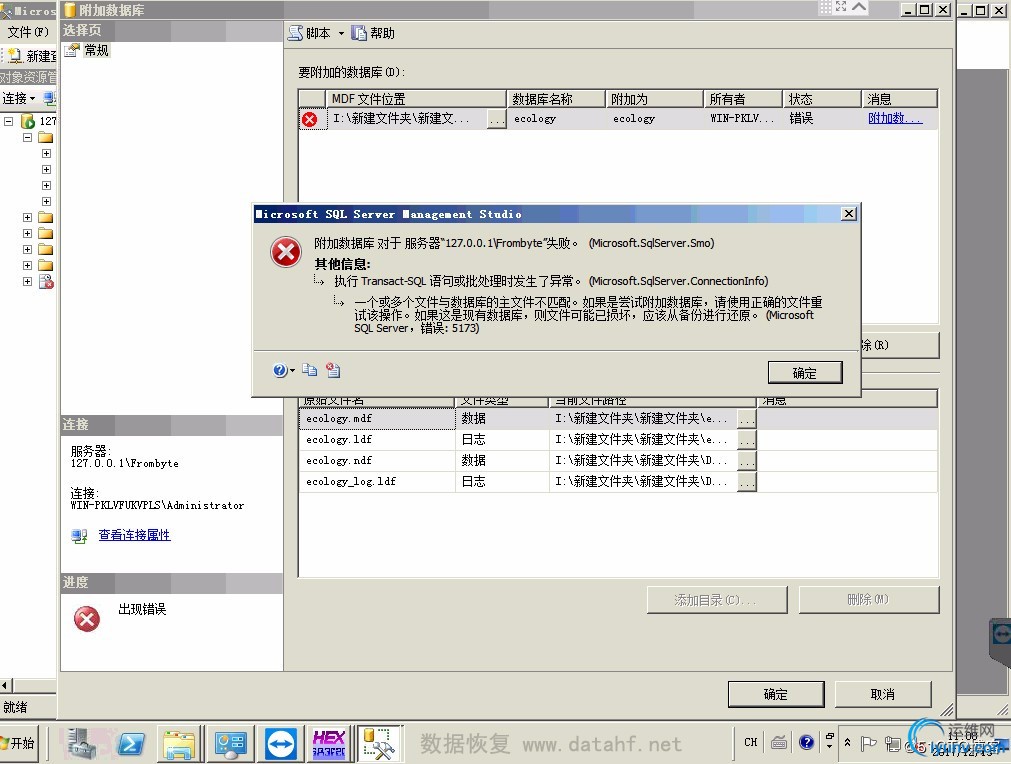
Task: Click the Object Explorer scrollbar left arrow
Action: 5,685
